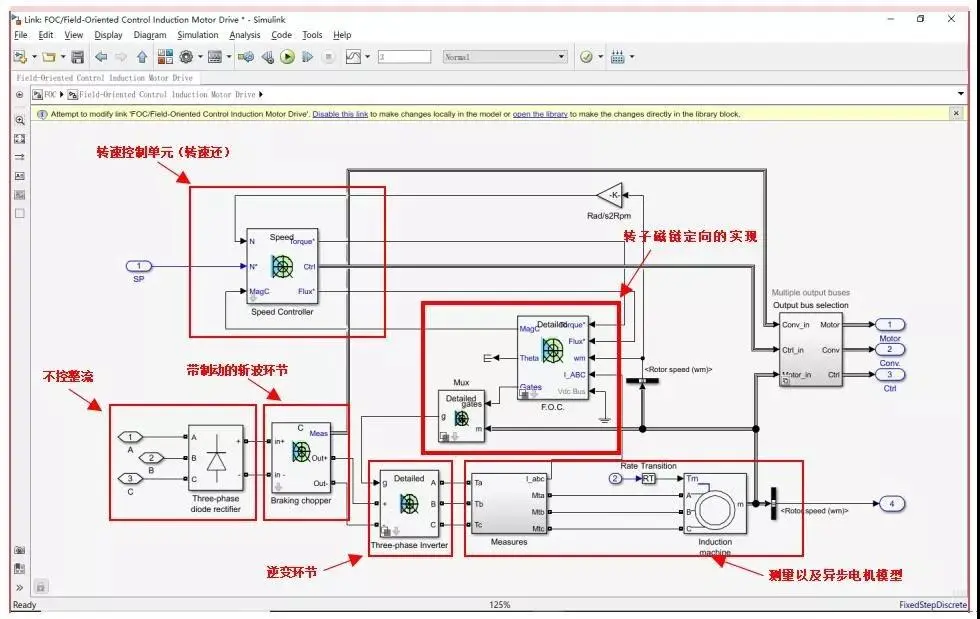Open the Display menu

108,35
